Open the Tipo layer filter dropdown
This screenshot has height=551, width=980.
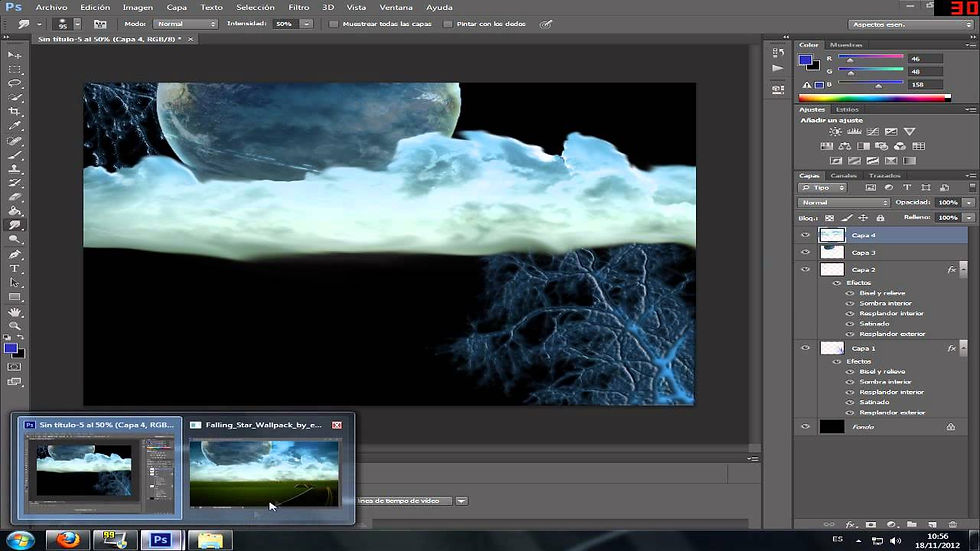(822, 187)
